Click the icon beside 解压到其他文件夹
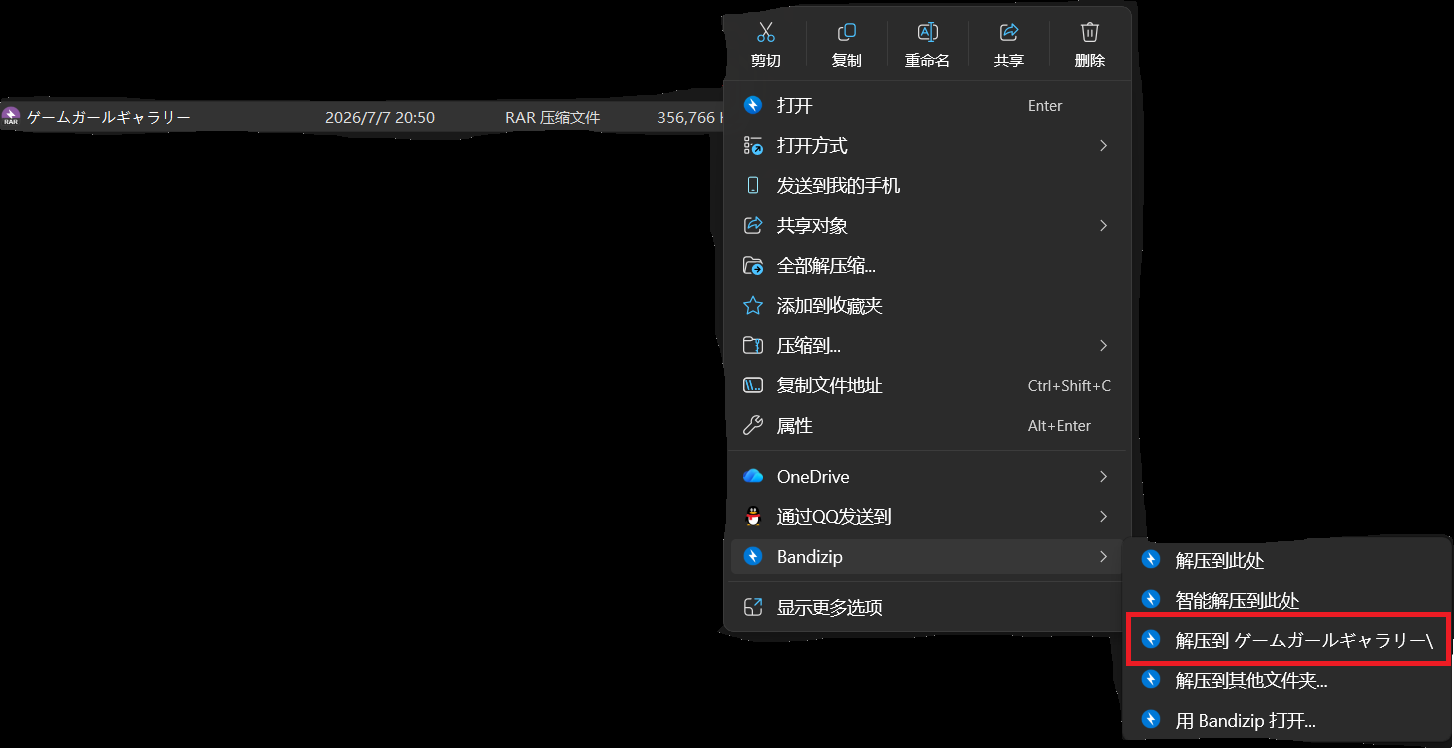 1151,680
